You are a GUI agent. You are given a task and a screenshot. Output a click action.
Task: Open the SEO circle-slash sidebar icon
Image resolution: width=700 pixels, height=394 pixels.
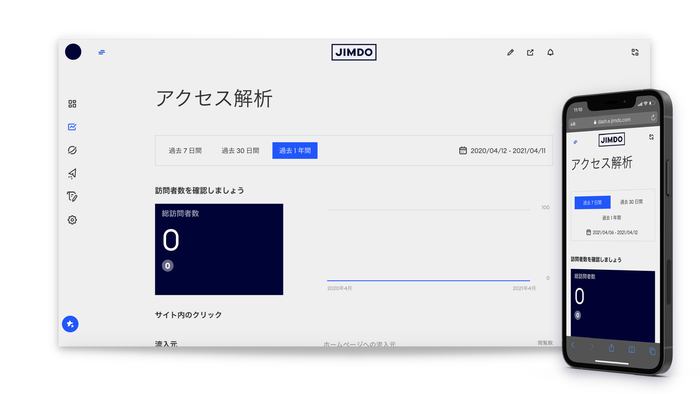72,150
